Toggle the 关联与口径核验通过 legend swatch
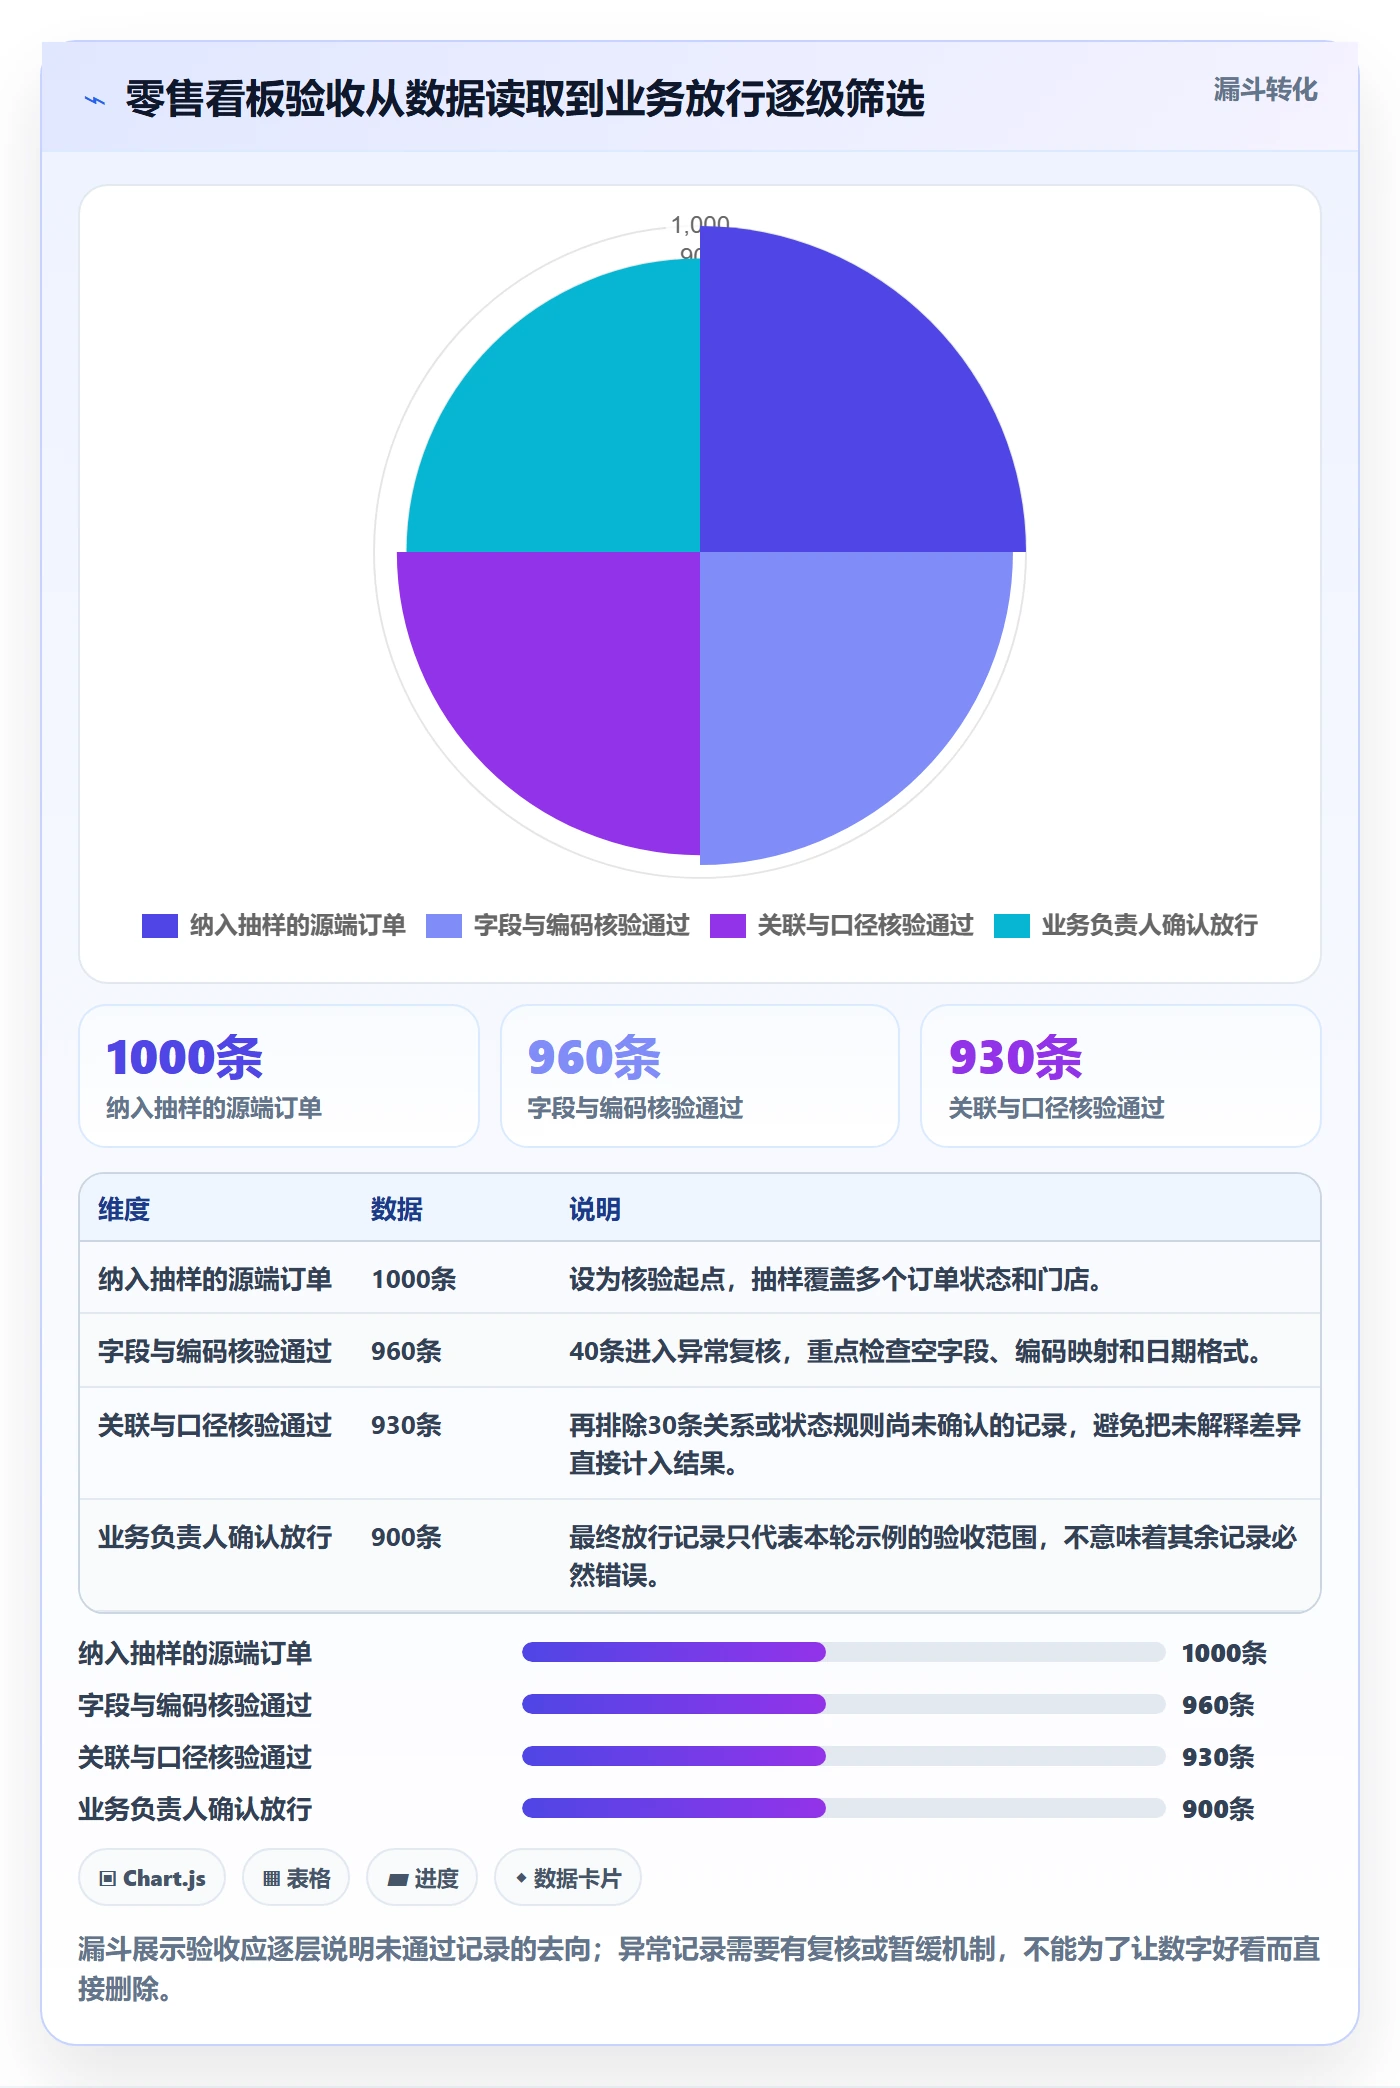 point(728,926)
